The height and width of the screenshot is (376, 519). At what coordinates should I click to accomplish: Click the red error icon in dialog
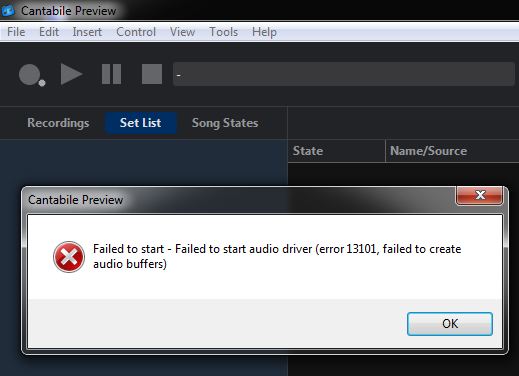point(69,257)
